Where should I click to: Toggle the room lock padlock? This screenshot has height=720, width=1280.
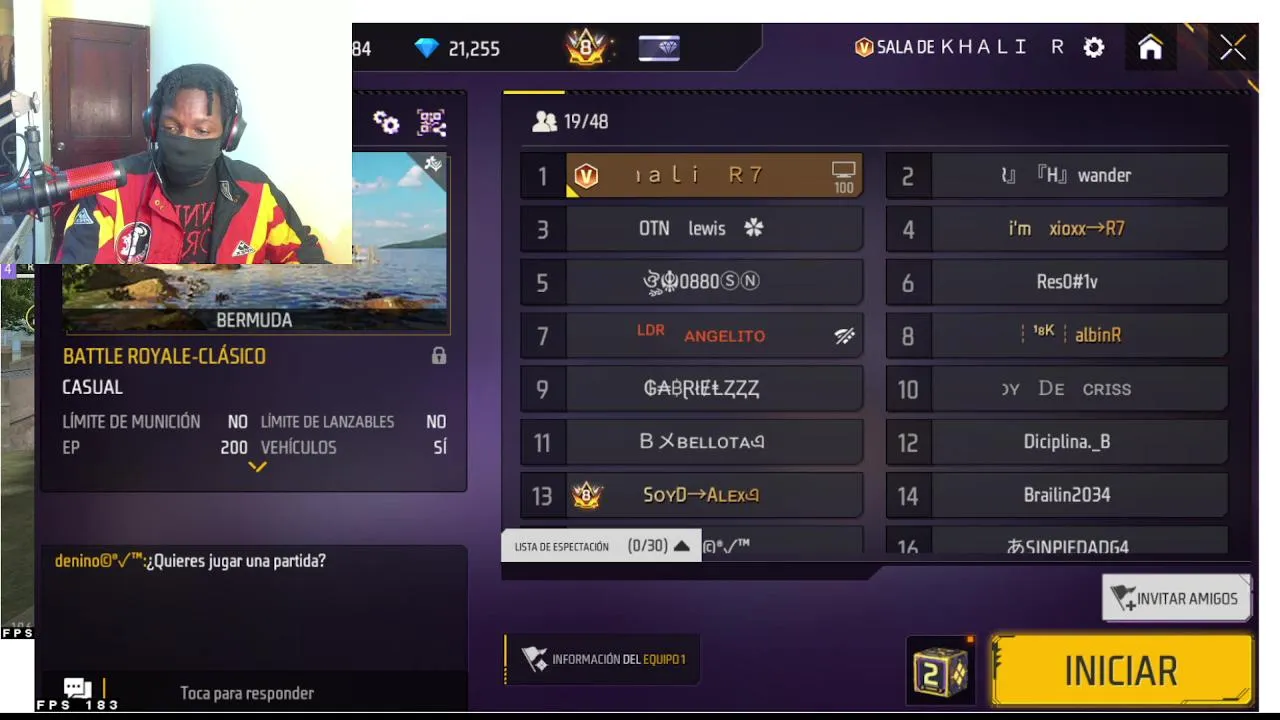pos(438,356)
